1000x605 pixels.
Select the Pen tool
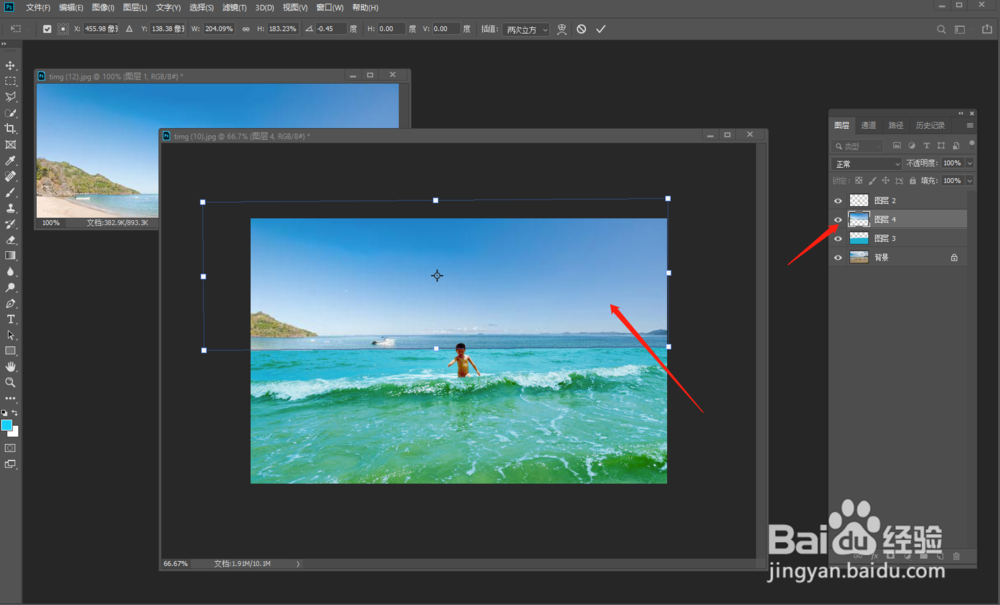point(10,303)
